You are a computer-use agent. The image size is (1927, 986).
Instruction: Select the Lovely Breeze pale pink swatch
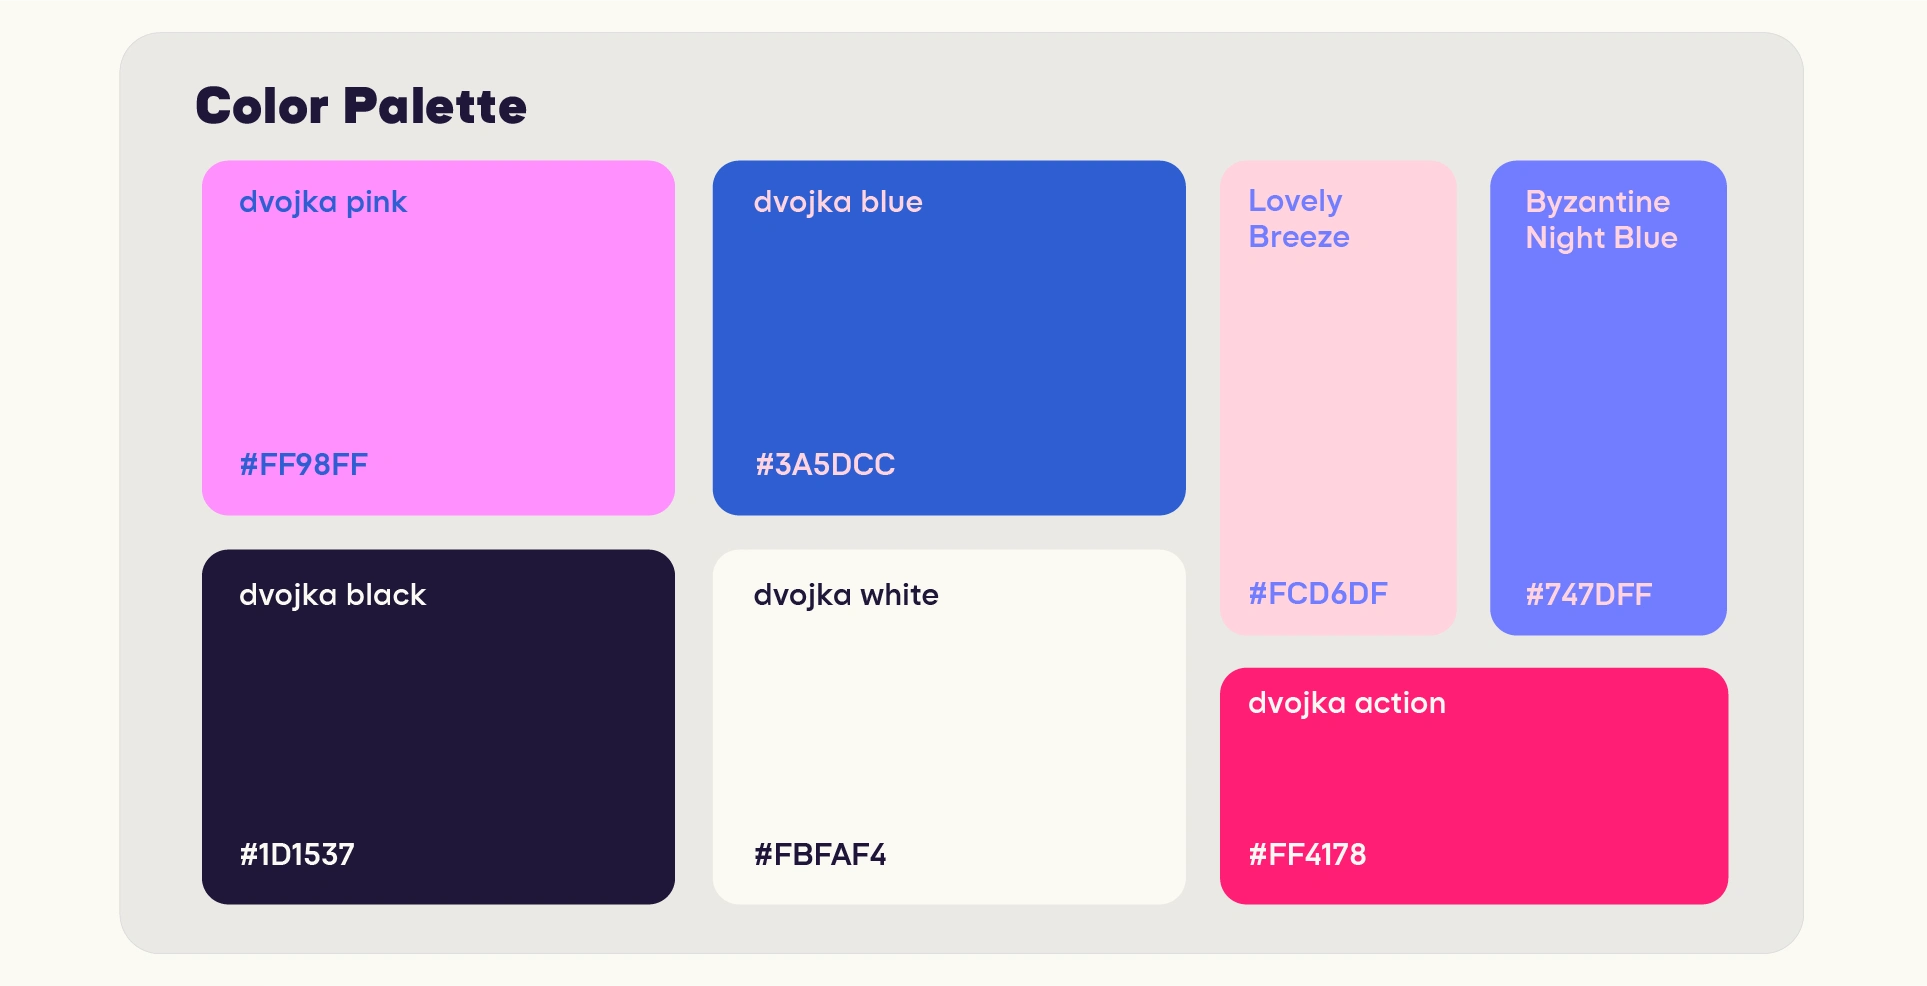[1338, 398]
